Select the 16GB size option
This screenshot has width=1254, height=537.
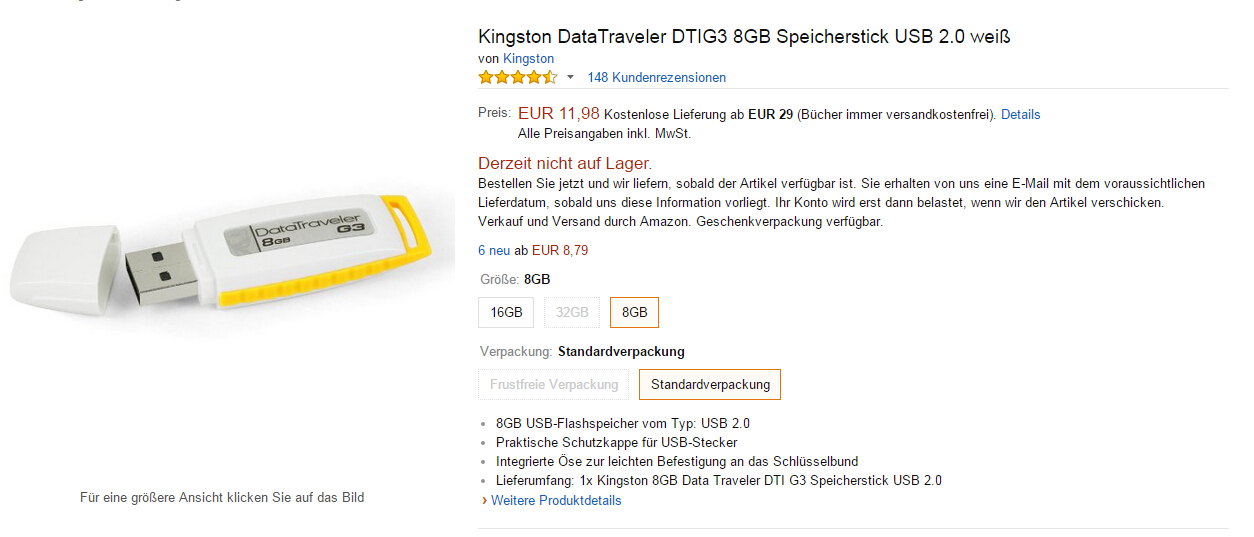pyautogui.click(x=506, y=312)
